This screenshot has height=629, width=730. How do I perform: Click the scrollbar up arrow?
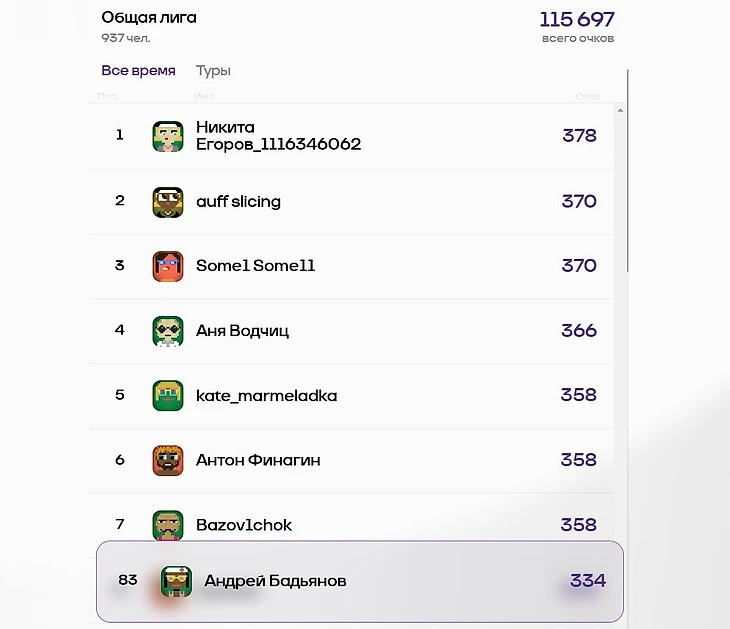pyautogui.click(x=620, y=111)
